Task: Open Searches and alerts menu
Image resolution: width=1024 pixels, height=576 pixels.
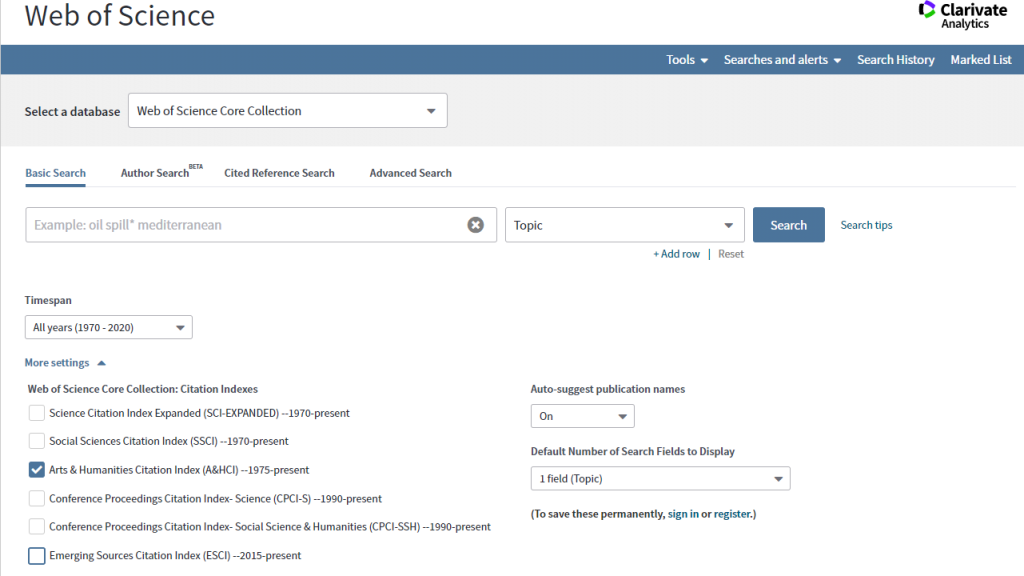Action: coord(782,60)
